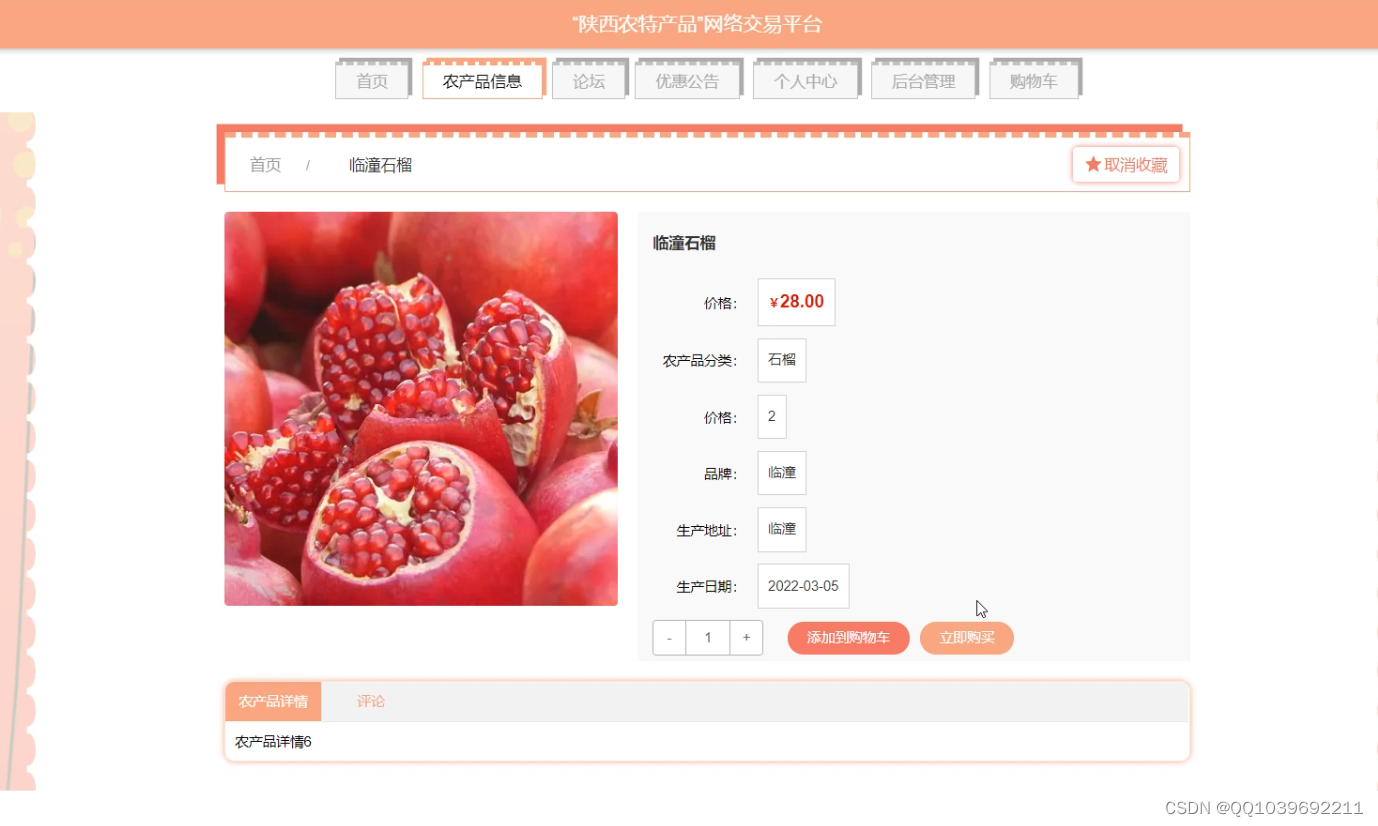Open the 优惠公告 announcements tab
Screen dimensions: 1378x826
687,81
